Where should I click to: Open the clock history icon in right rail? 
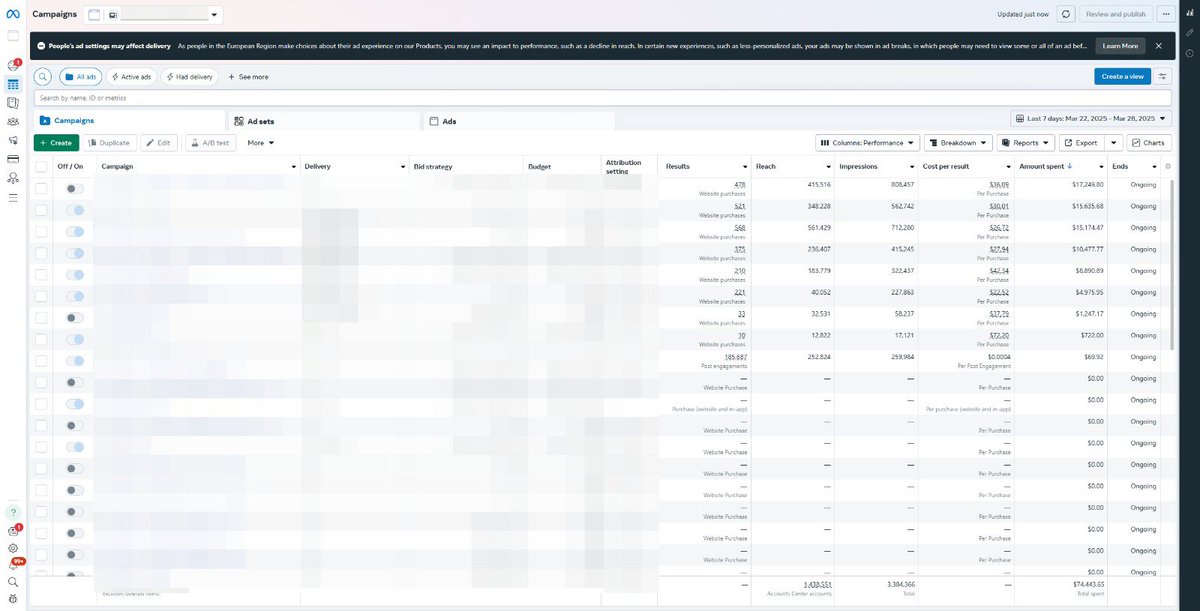coord(1189,51)
